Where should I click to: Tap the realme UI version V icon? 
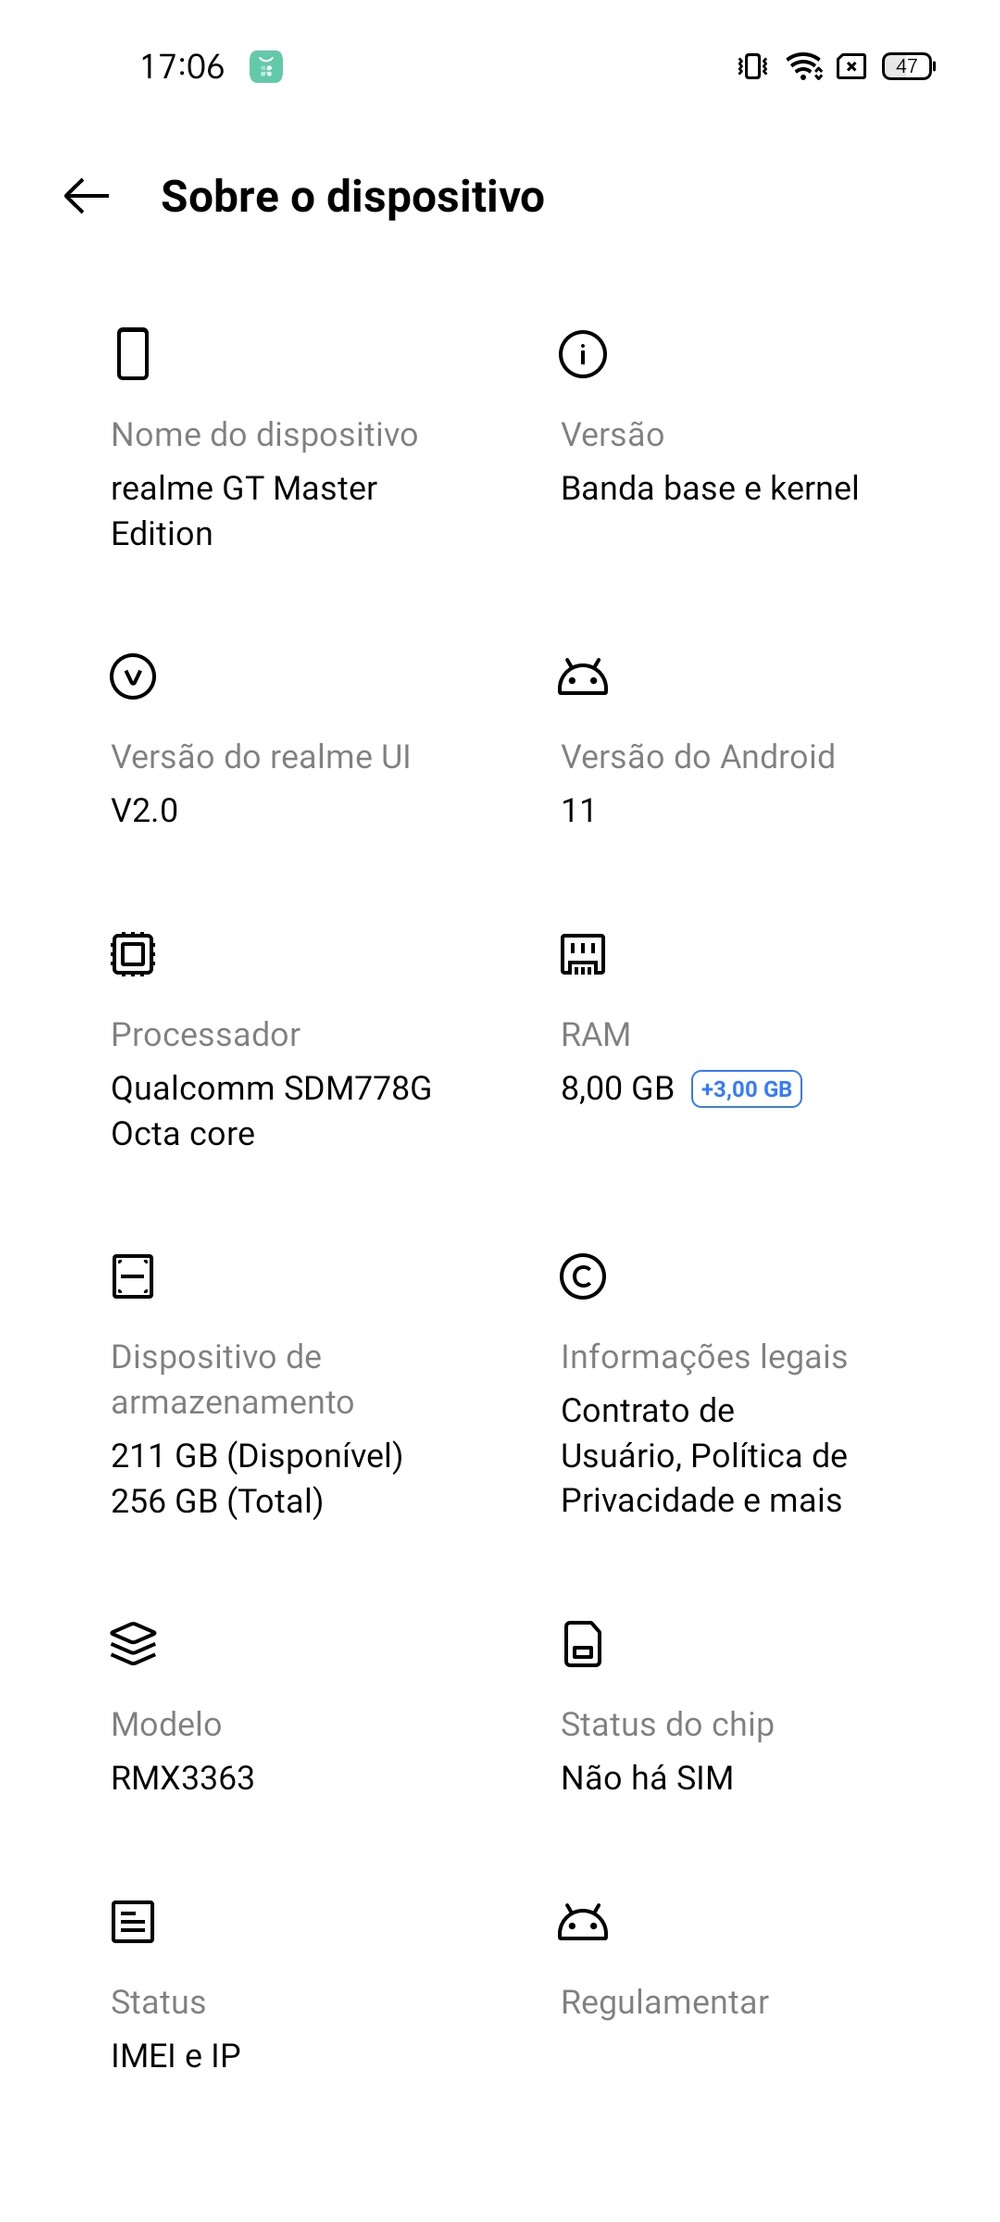(133, 677)
